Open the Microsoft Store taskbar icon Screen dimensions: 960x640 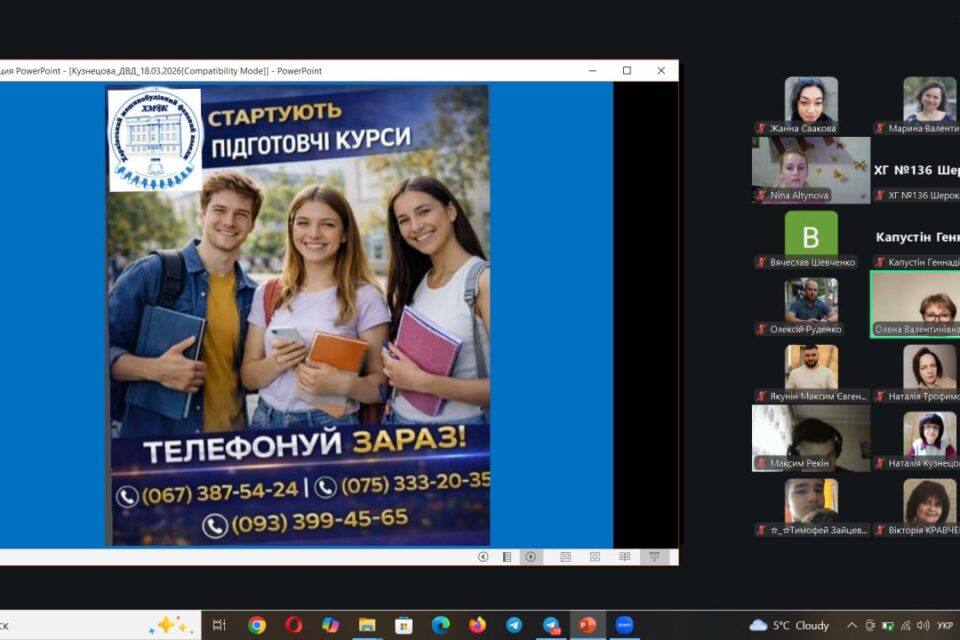[404, 625]
